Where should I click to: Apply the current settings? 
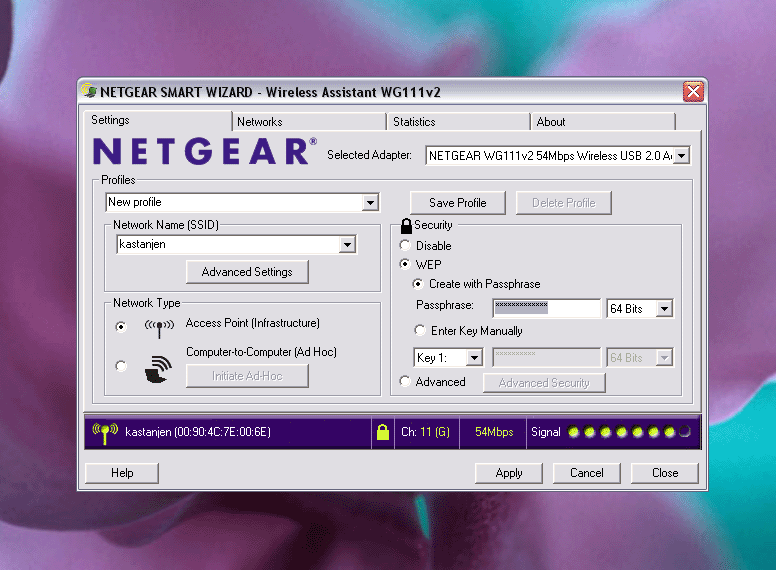(509, 473)
